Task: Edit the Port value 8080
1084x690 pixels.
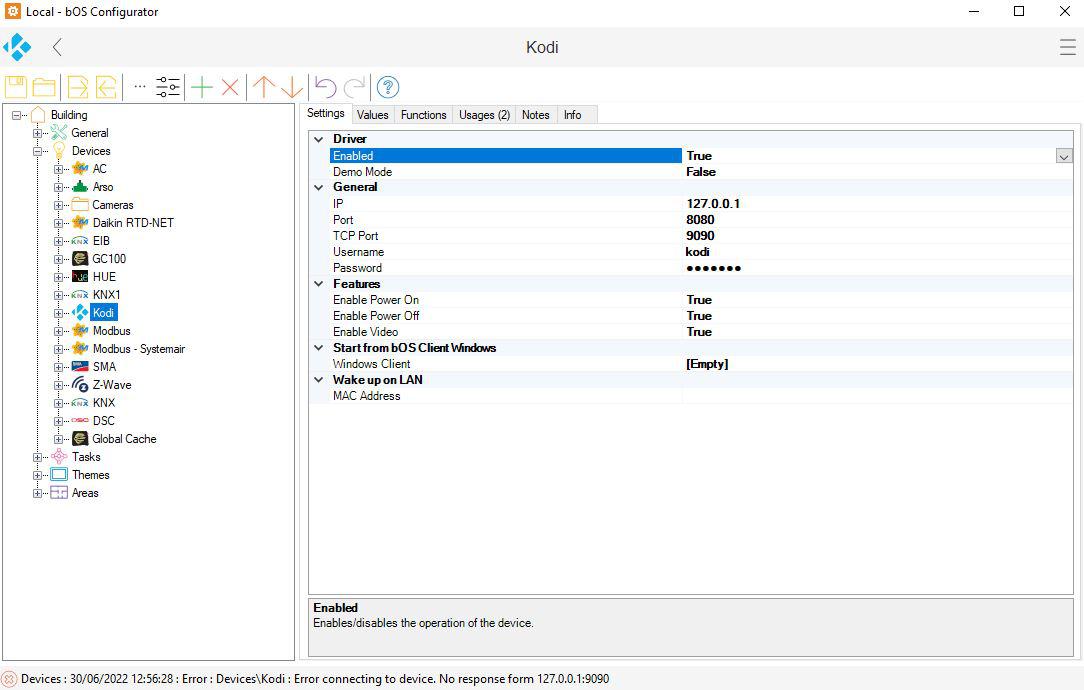Action: click(700, 220)
